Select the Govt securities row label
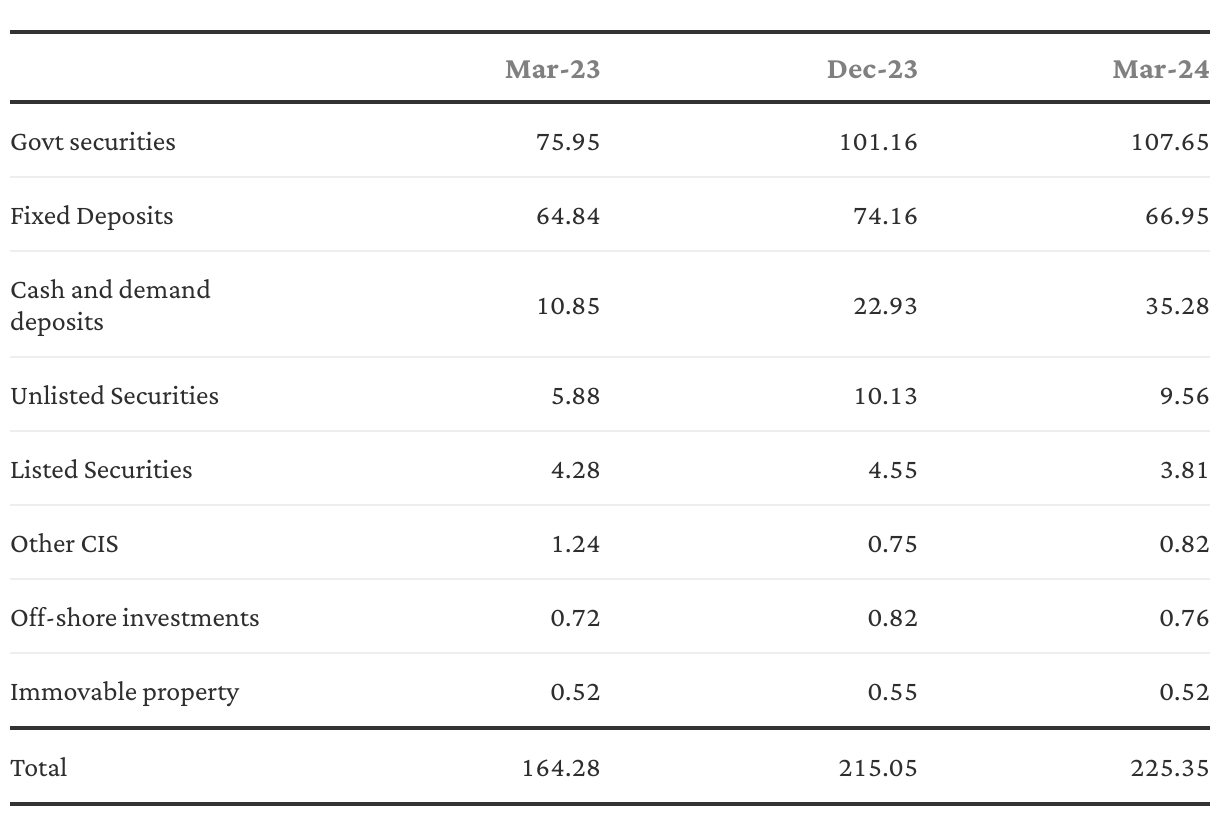 pyautogui.click(x=93, y=142)
